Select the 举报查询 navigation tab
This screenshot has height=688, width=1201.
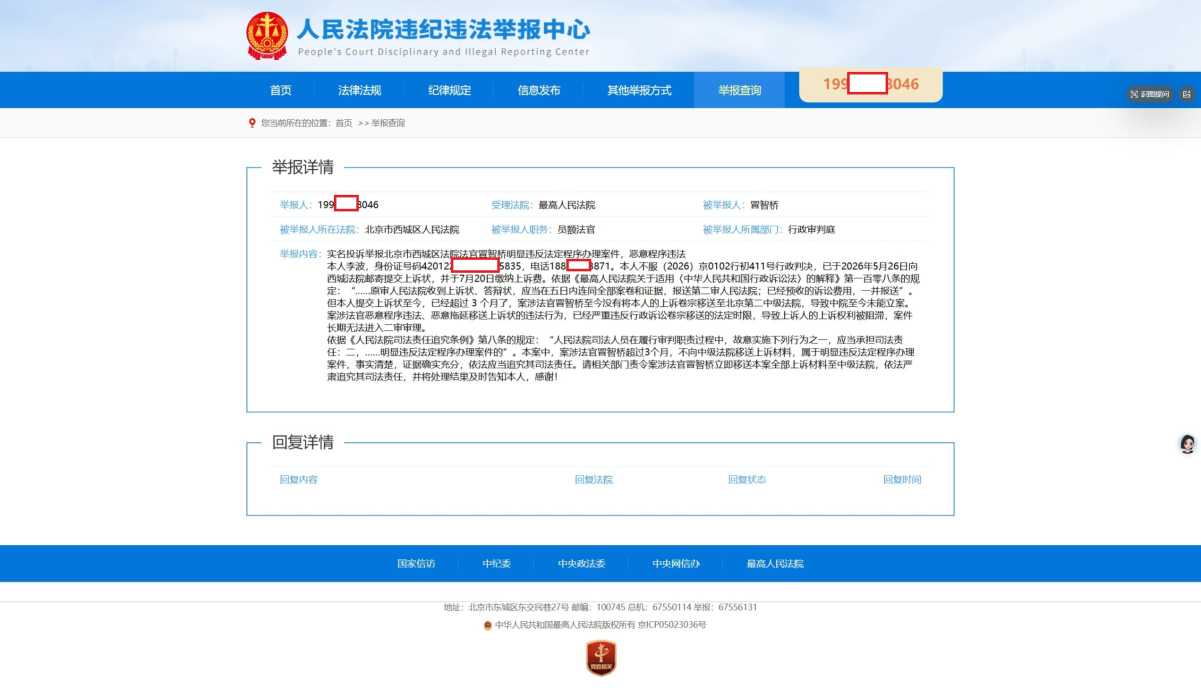click(739, 90)
